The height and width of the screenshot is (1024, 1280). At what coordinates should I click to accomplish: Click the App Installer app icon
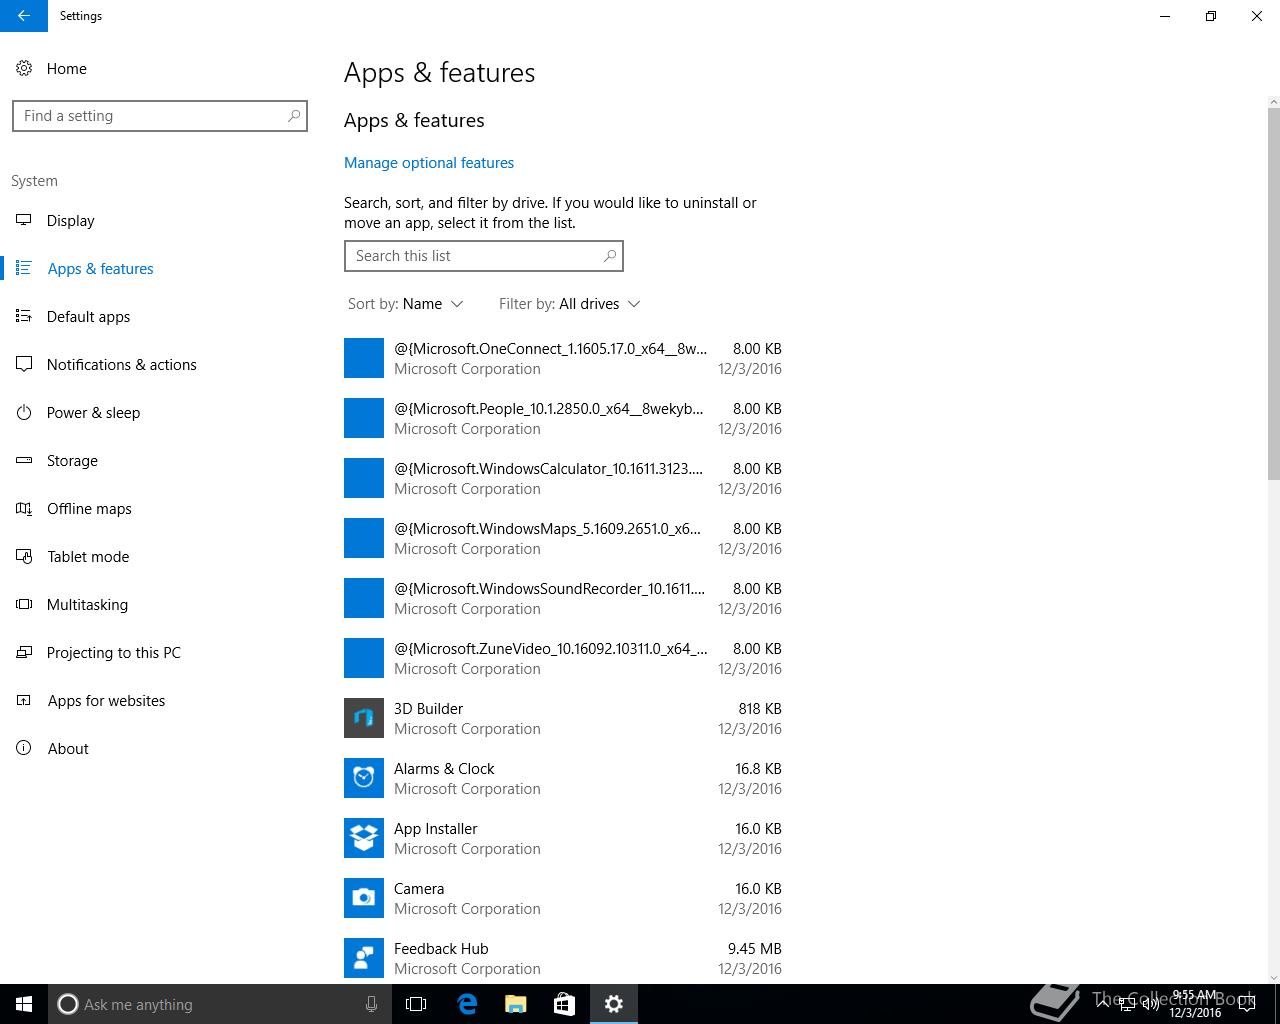(364, 838)
